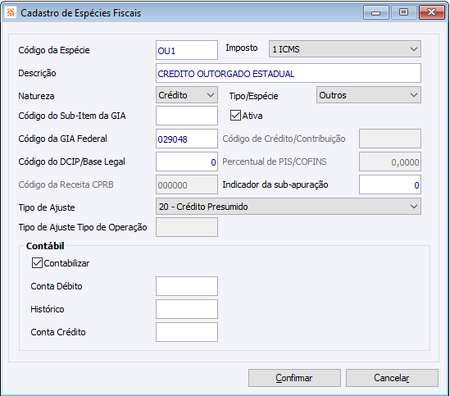
Task: Open the Natureza dropdown showing Crédito
Action: 187,95
